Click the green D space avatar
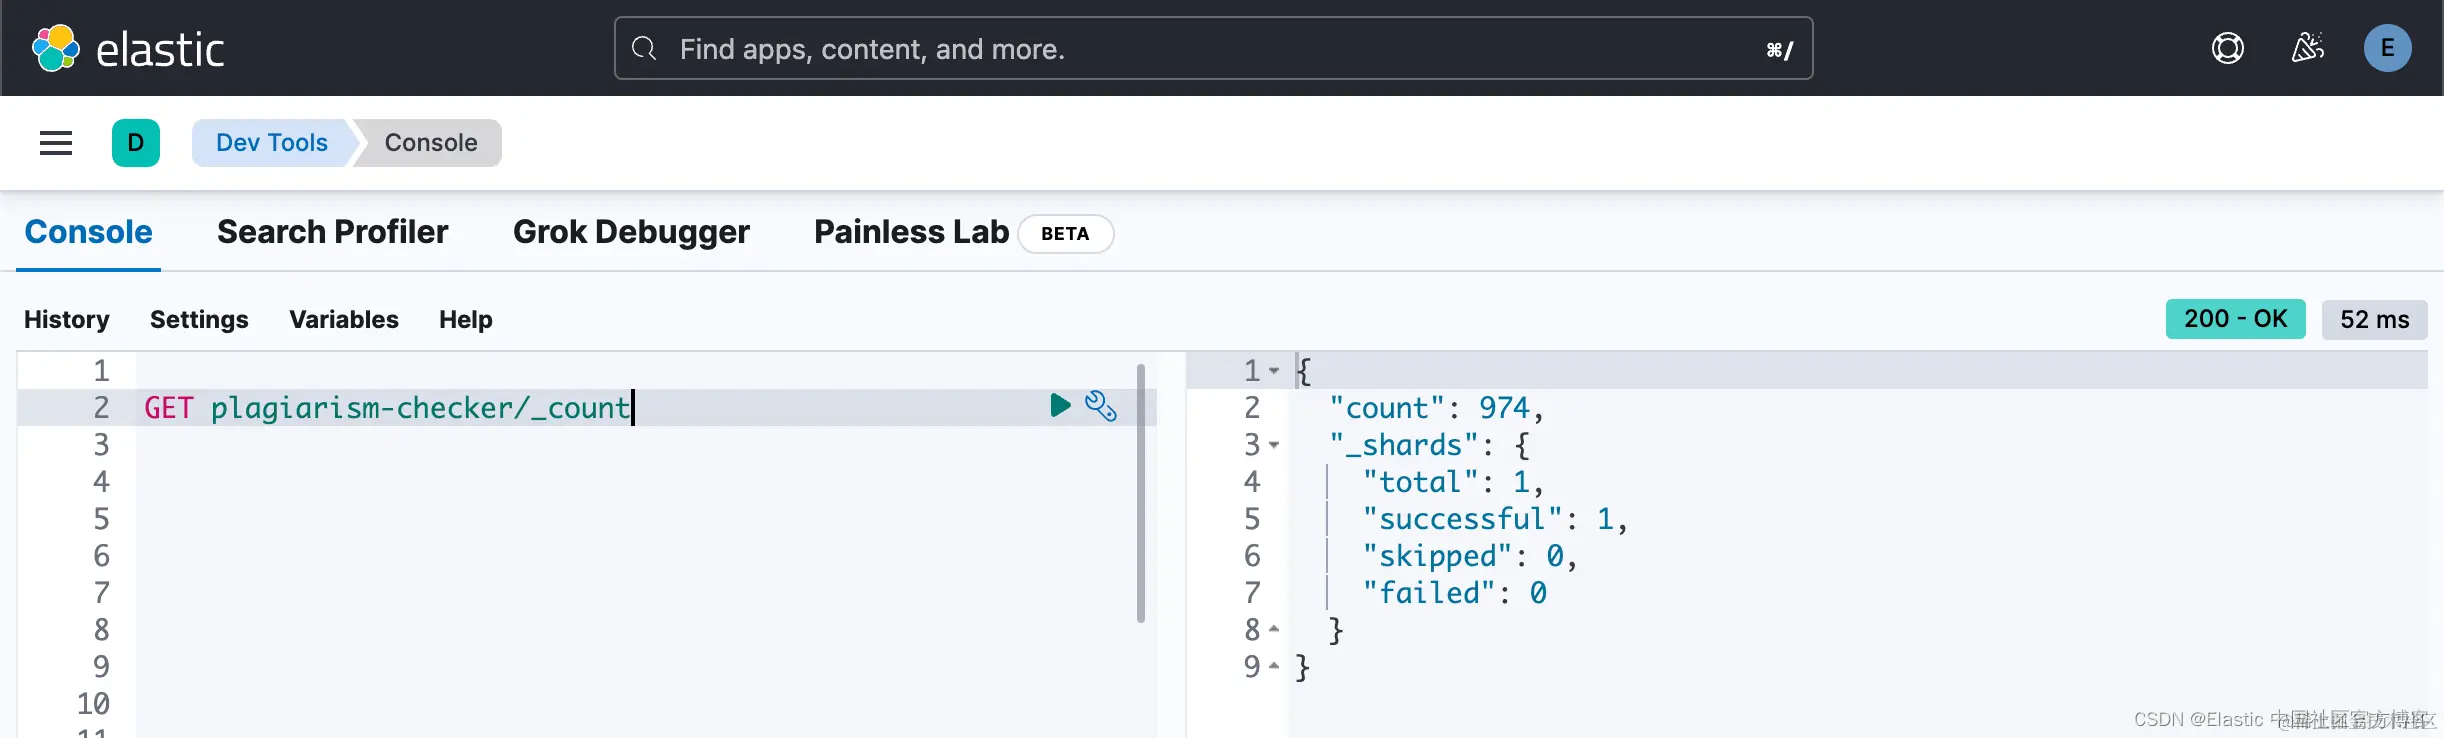Viewport: 2444px width, 738px height. (136, 143)
